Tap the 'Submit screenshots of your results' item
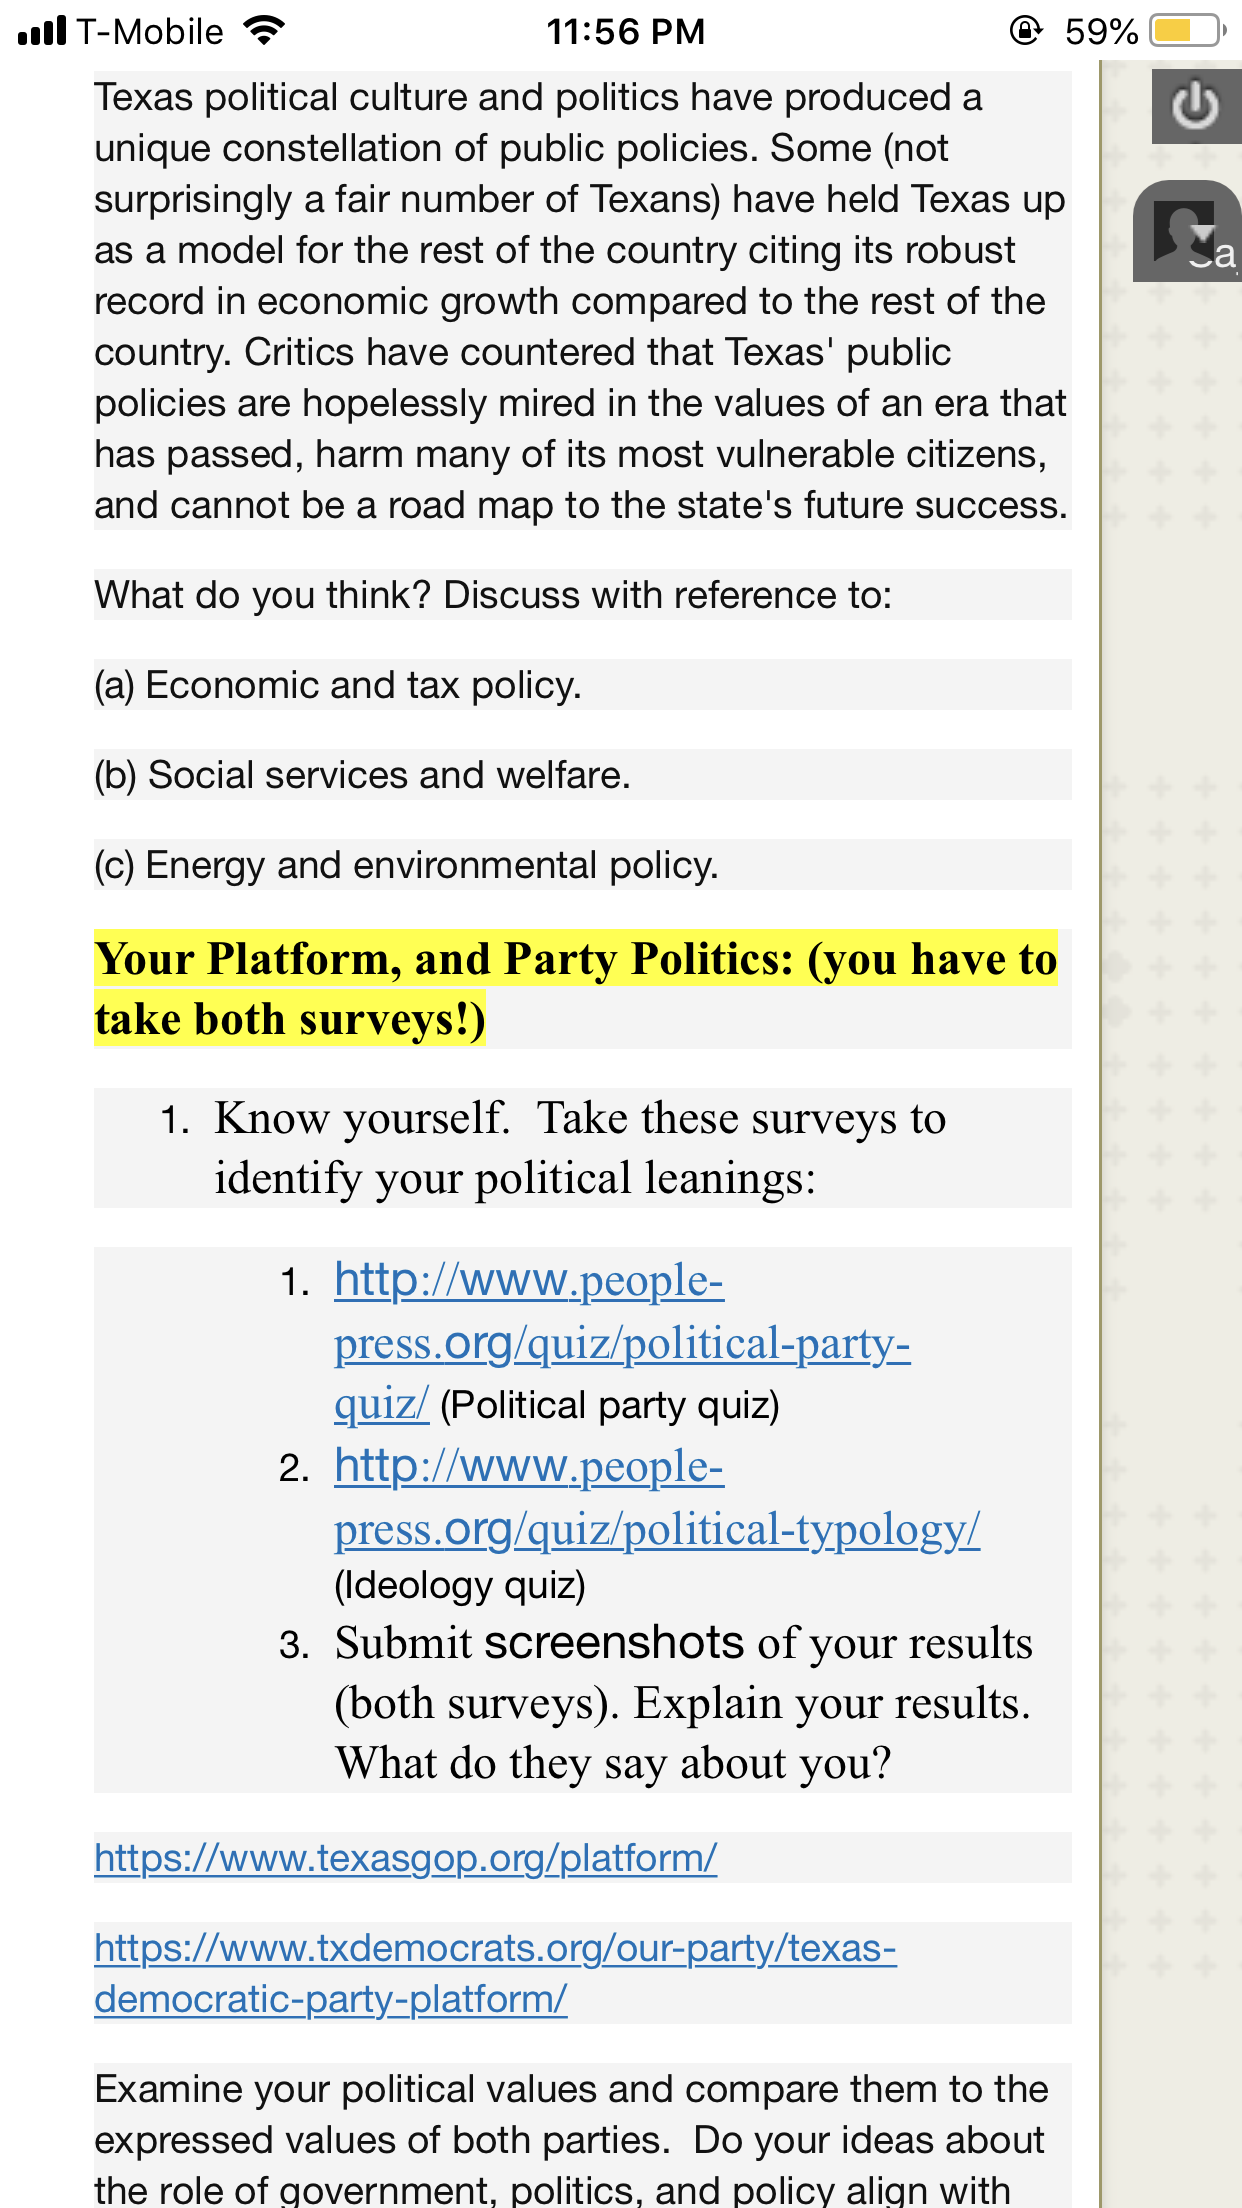 pyautogui.click(x=684, y=1703)
